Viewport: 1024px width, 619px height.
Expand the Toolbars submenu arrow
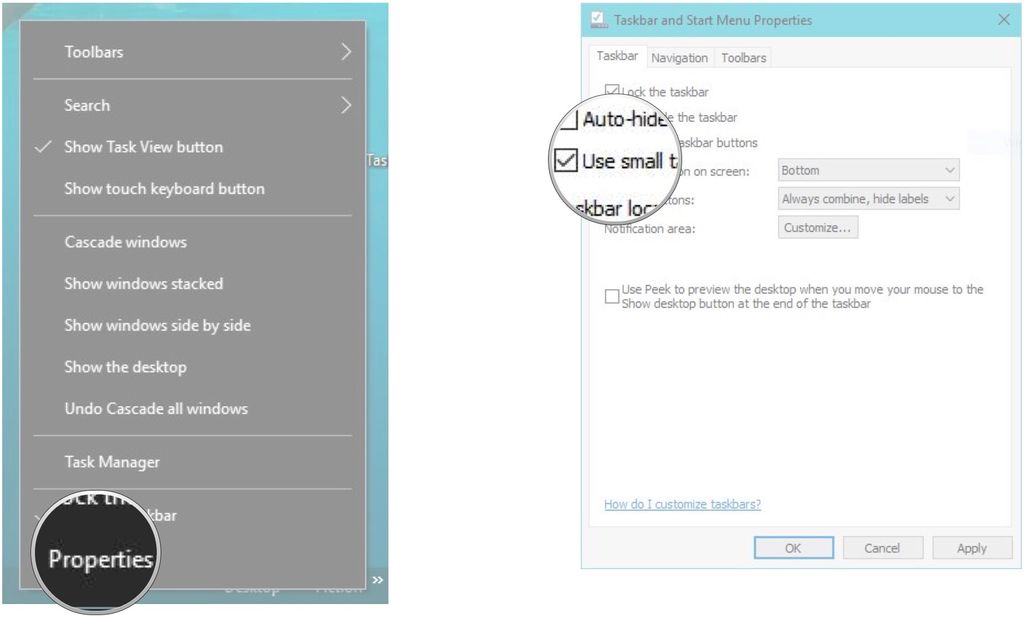pyautogui.click(x=347, y=51)
